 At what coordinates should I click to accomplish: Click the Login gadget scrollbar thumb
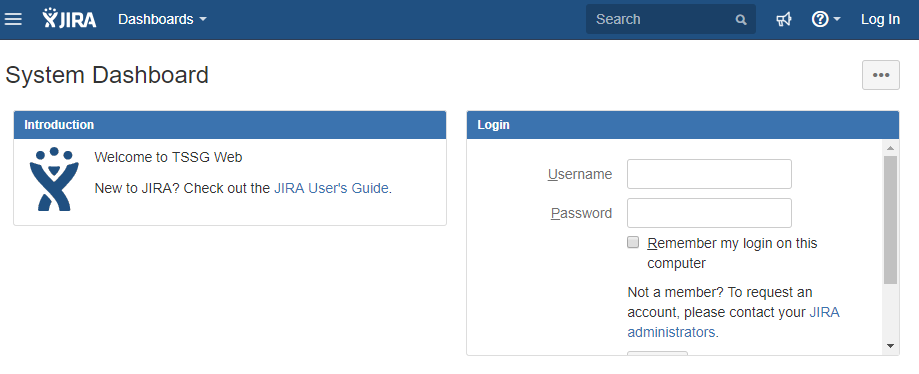[x=890, y=220]
